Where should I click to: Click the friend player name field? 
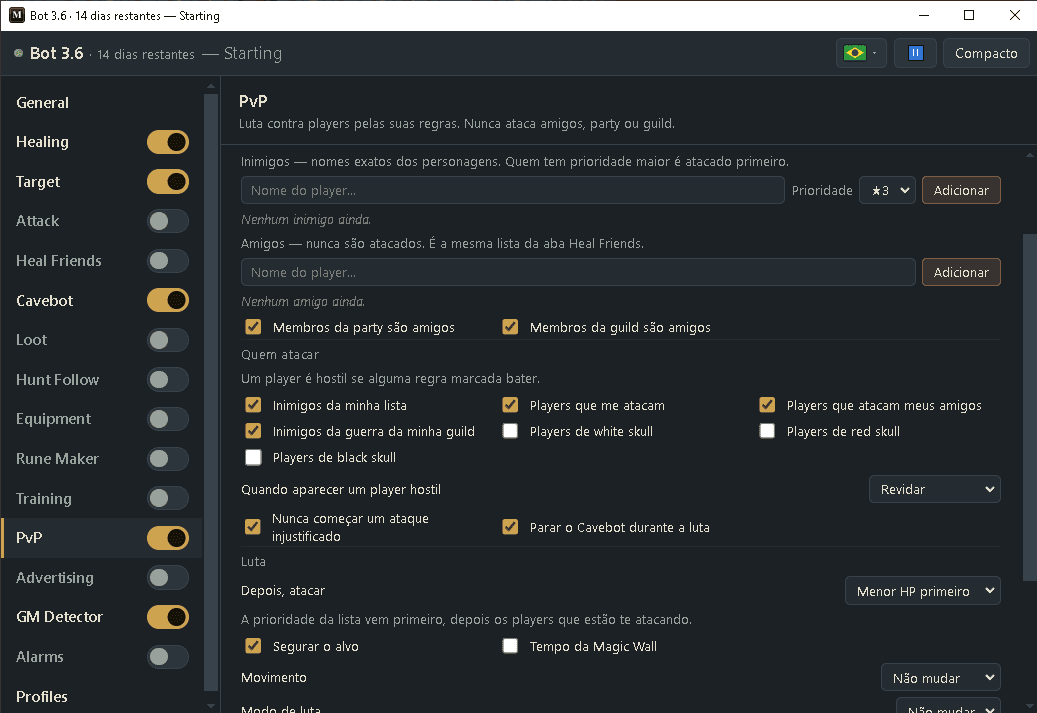578,273
